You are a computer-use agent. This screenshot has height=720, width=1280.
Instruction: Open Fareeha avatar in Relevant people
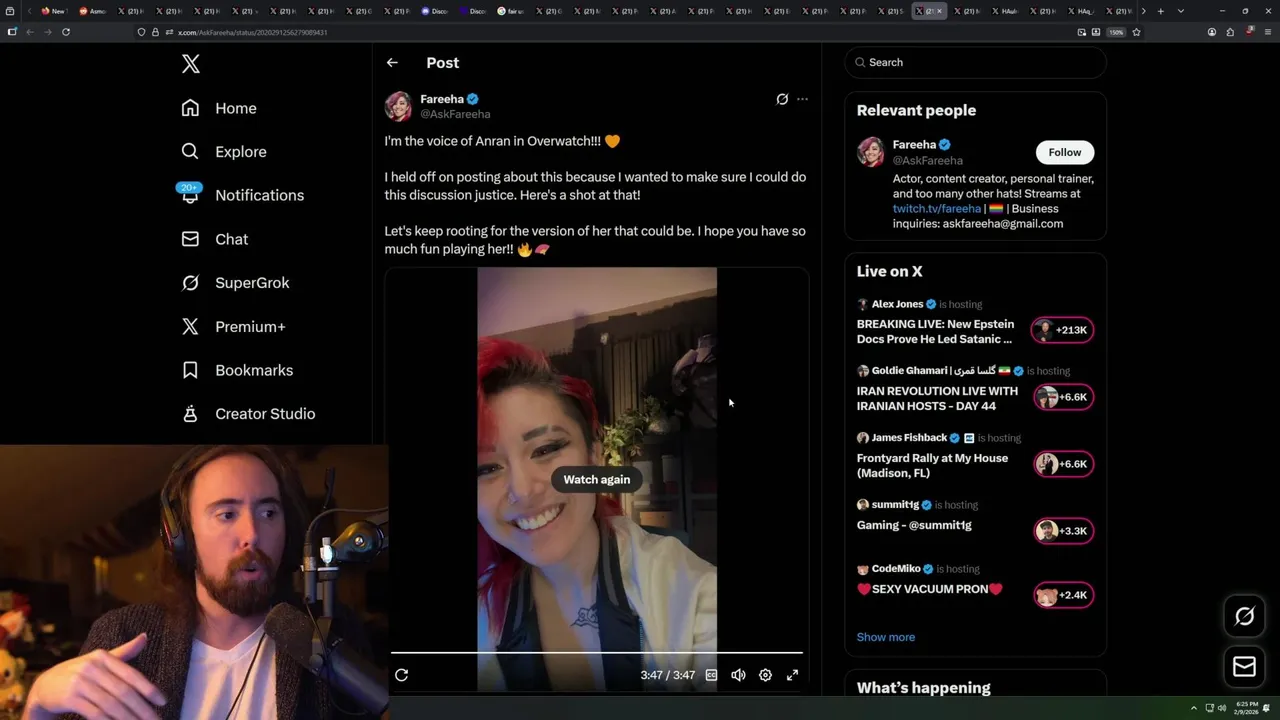(x=871, y=152)
